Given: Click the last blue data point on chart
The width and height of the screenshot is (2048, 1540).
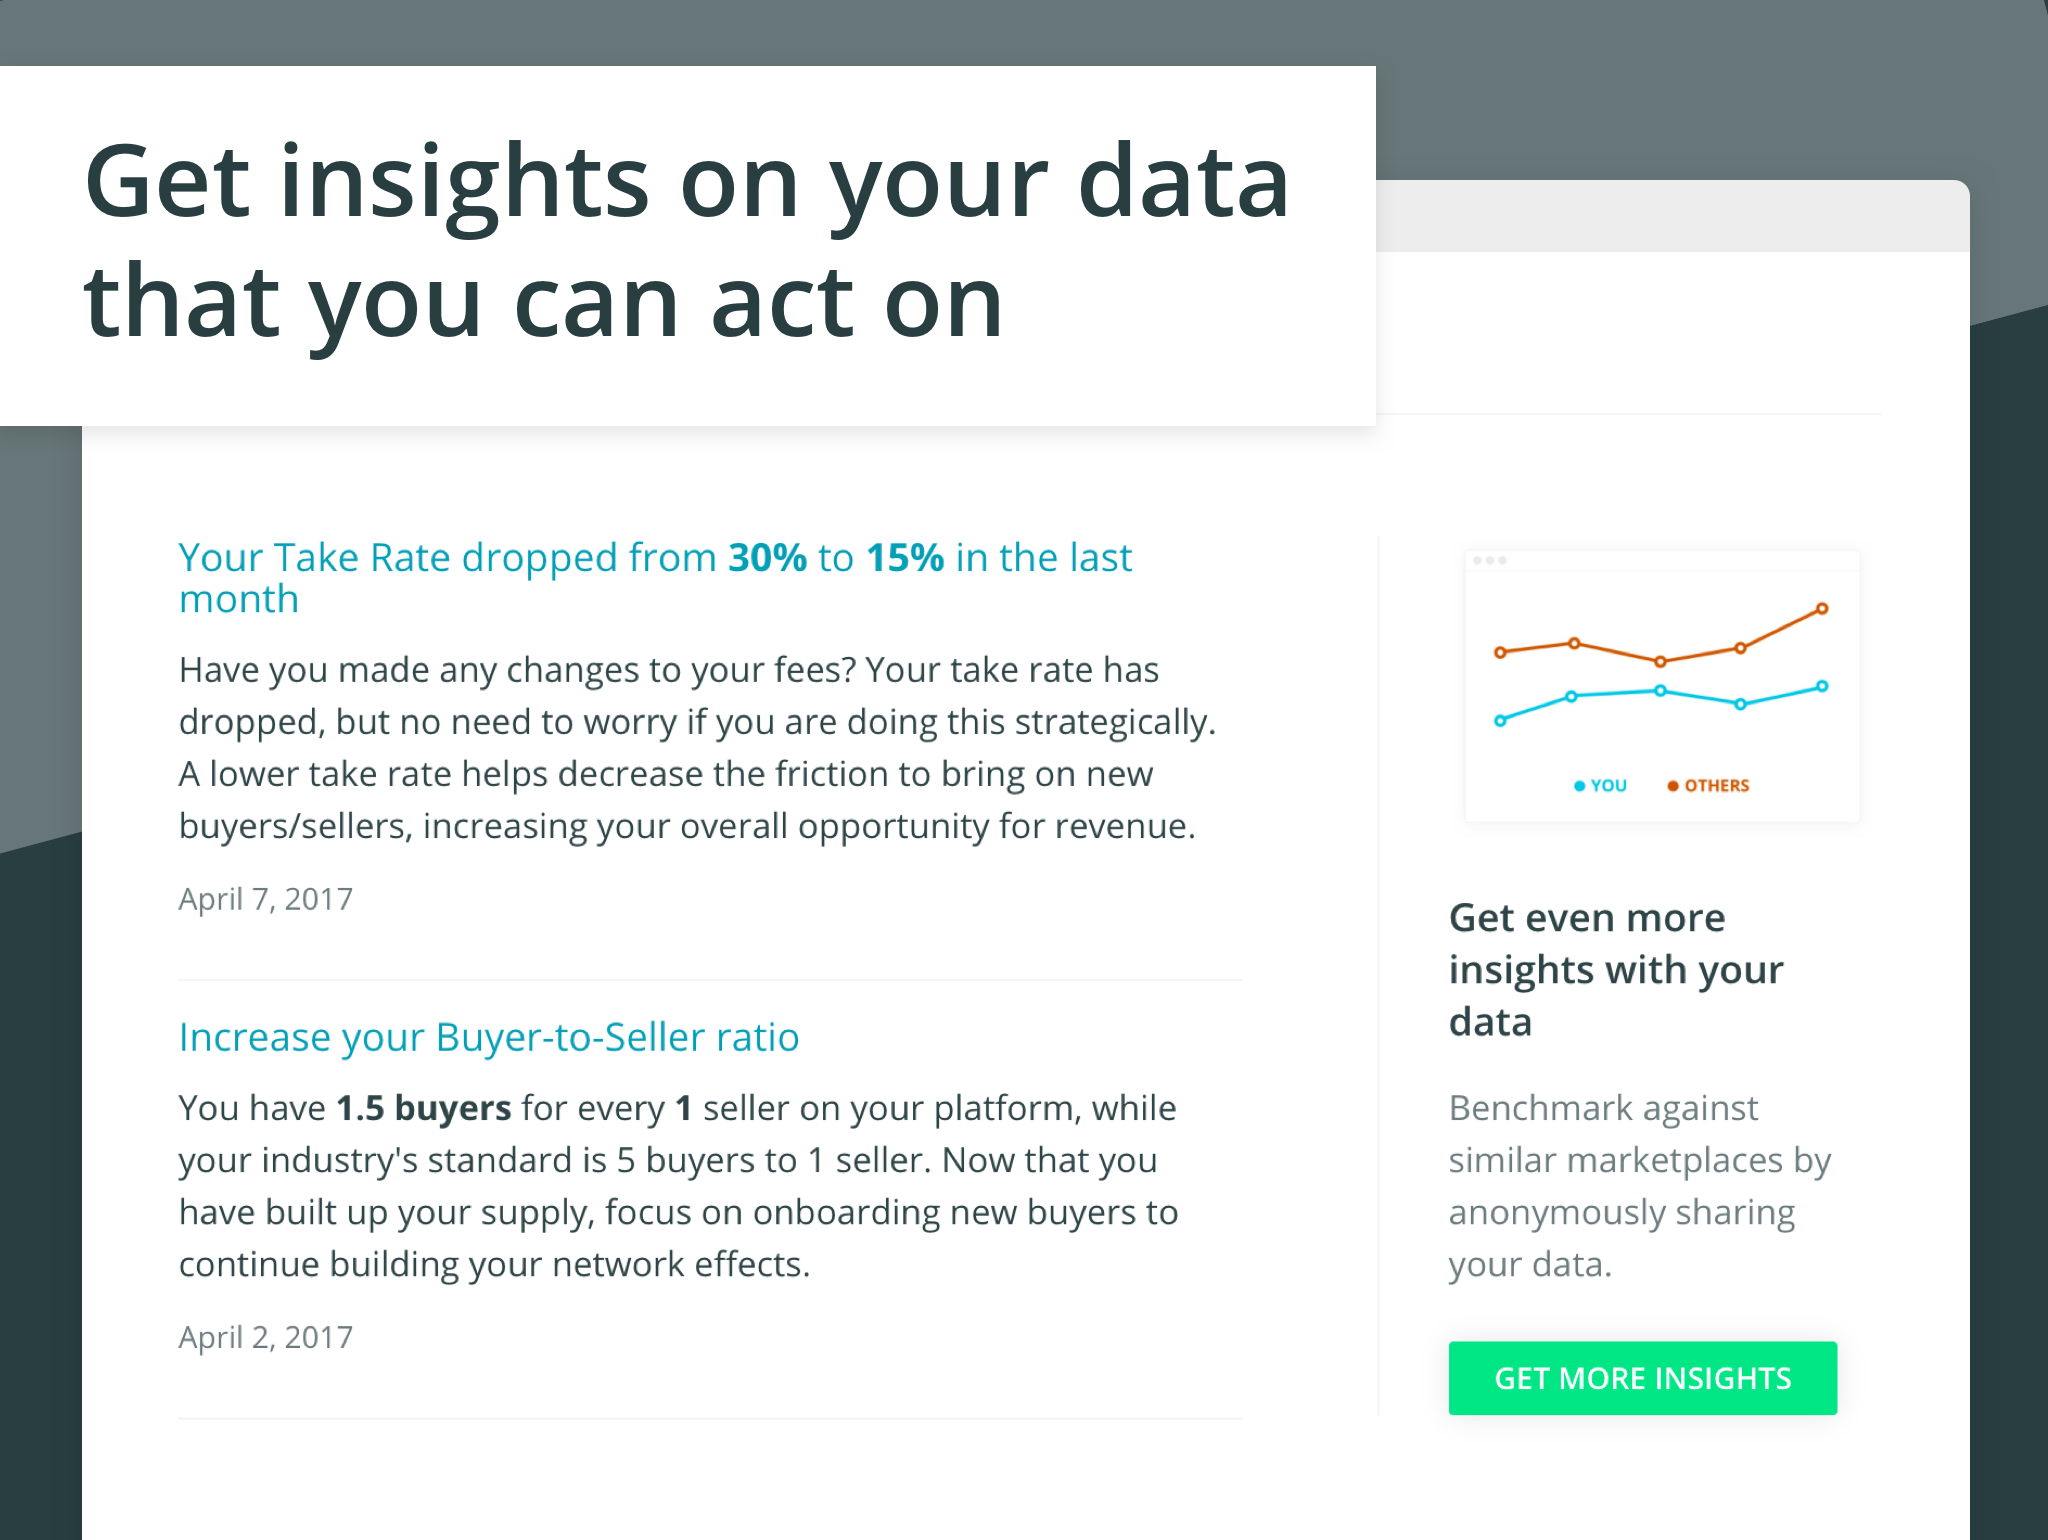Looking at the screenshot, I should 1822,686.
